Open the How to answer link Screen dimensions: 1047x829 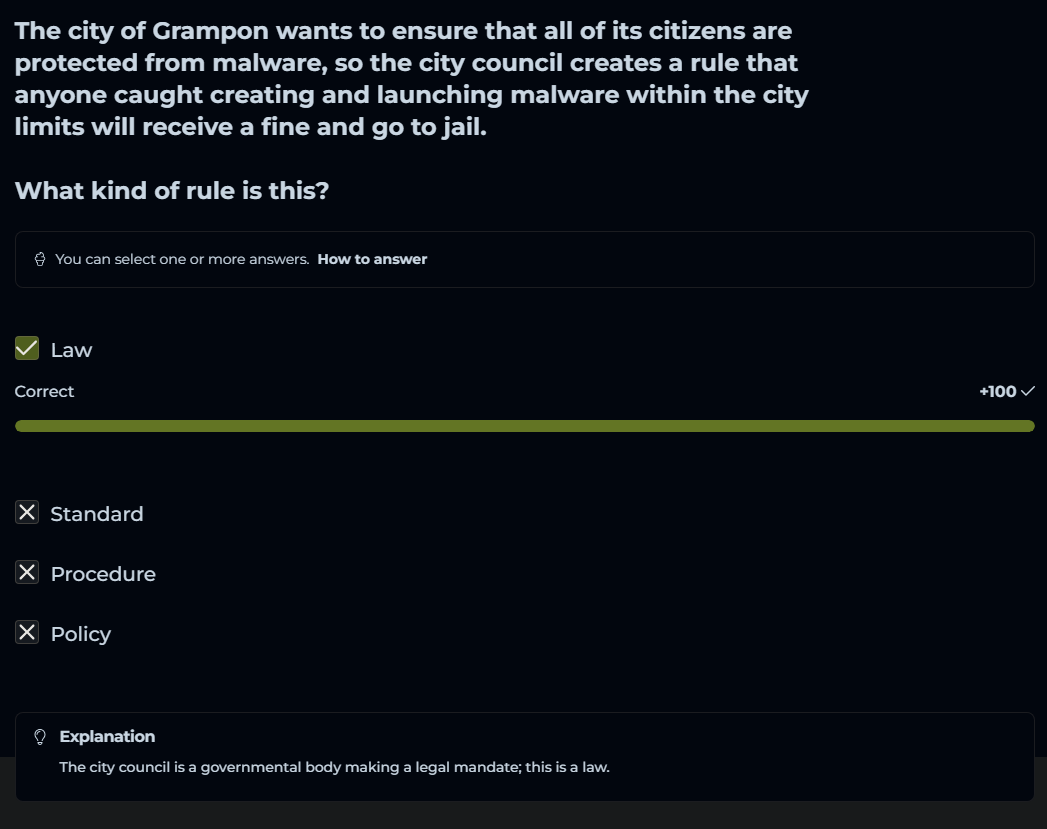coord(372,259)
